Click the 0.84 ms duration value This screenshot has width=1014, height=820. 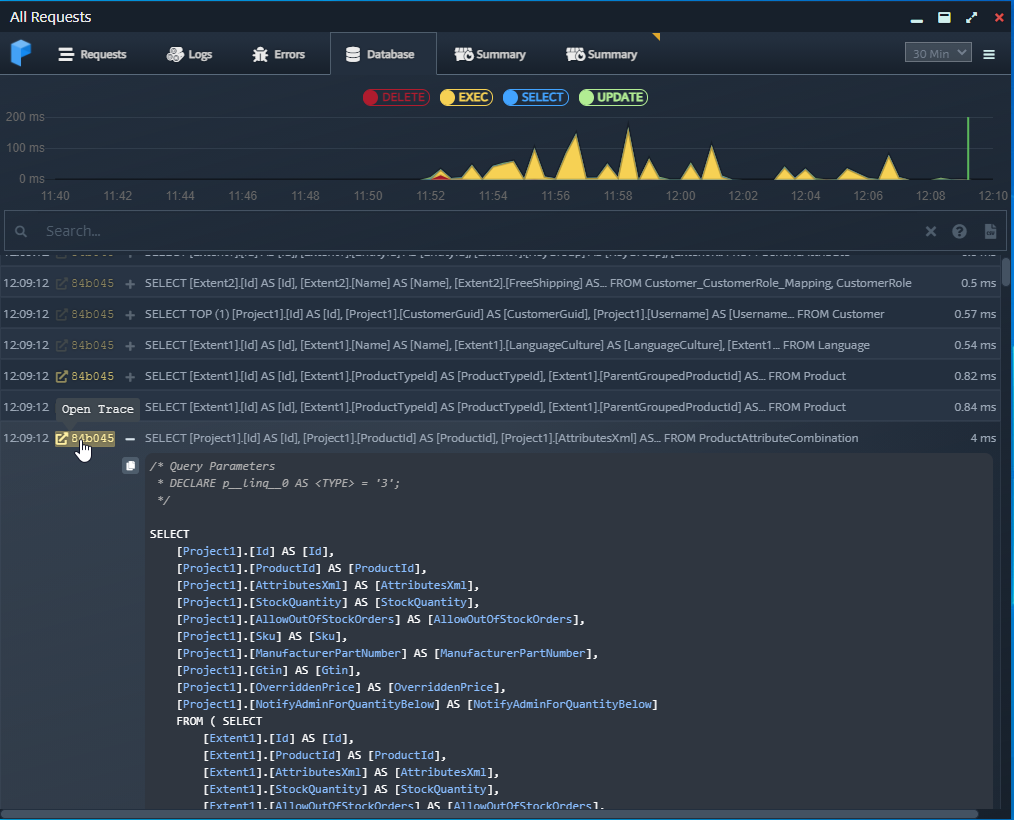tap(975, 407)
